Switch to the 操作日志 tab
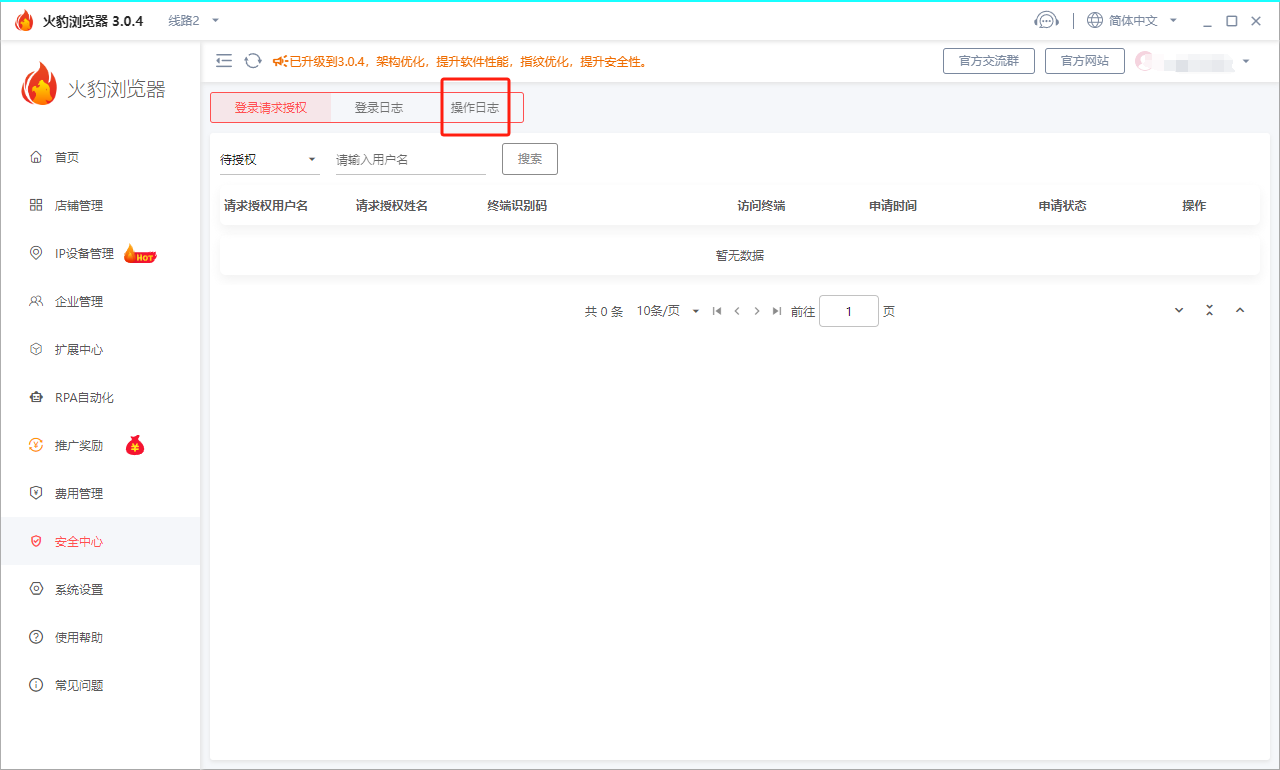This screenshot has height=770, width=1280. [x=475, y=106]
